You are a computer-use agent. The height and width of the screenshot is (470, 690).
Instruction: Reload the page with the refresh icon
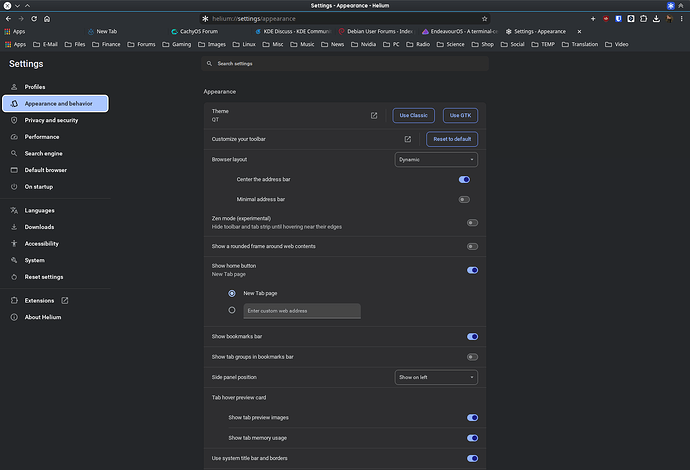34,18
